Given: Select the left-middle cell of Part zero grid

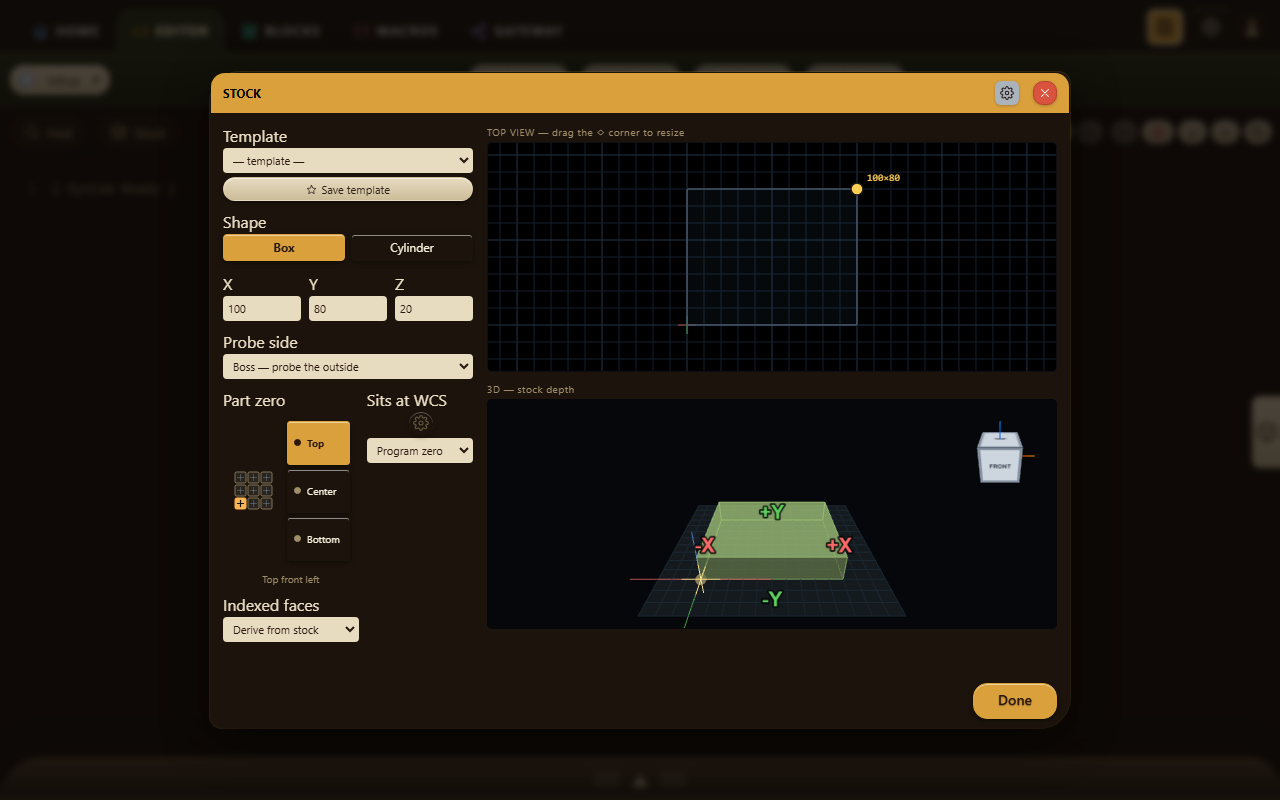Looking at the screenshot, I should [x=240, y=490].
